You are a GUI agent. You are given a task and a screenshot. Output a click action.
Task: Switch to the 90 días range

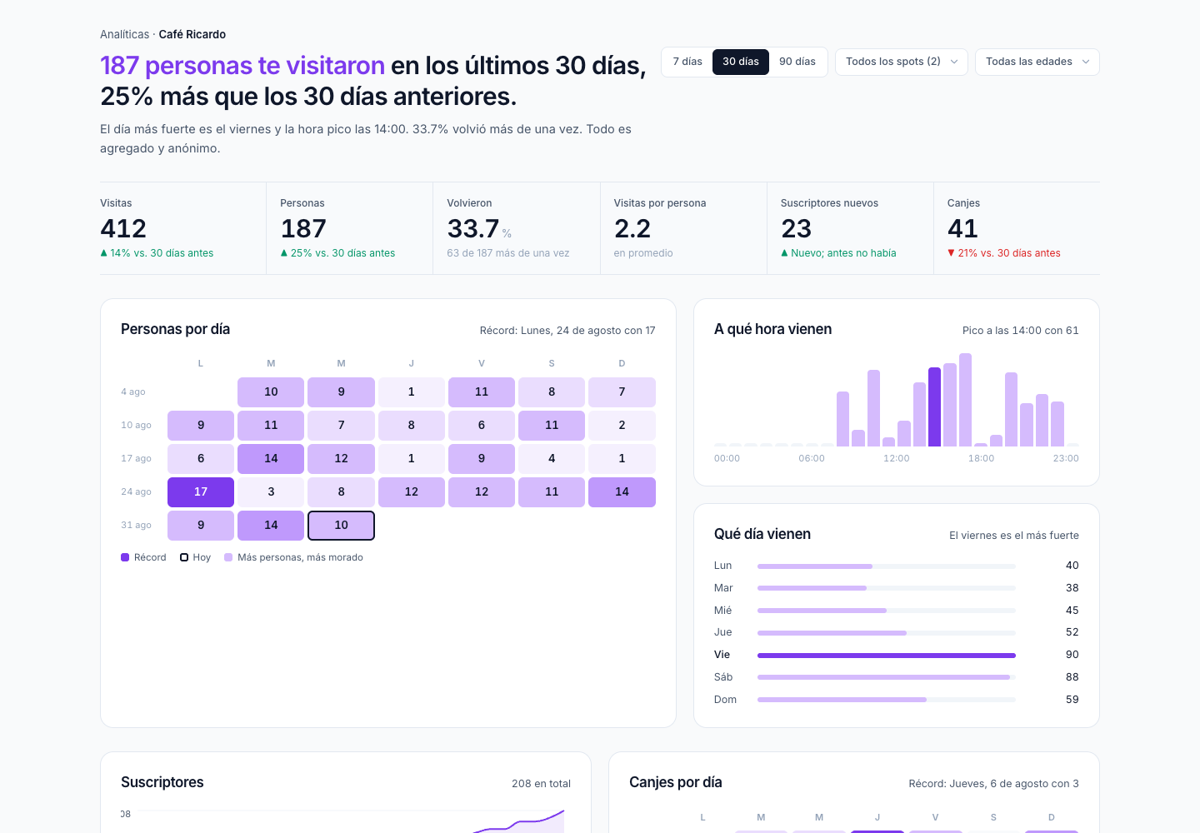[797, 62]
